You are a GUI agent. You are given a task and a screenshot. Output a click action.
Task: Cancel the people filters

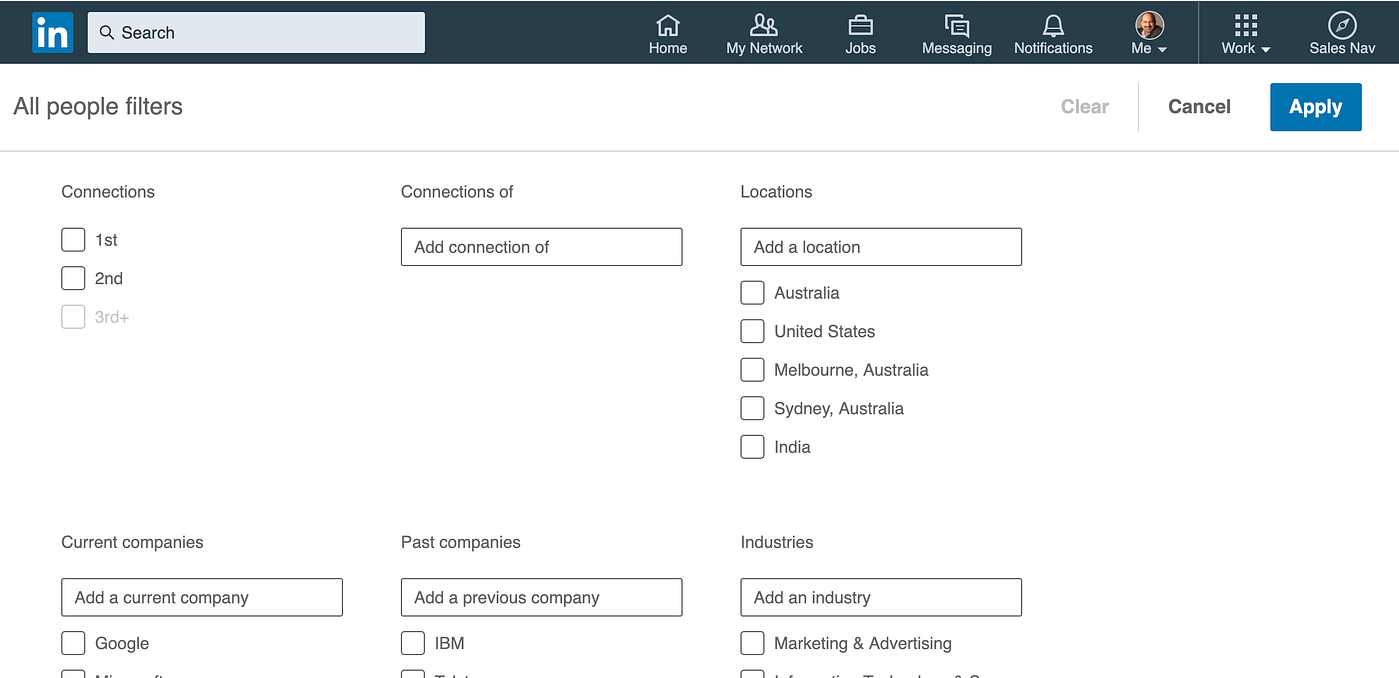click(x=1199, y=107)
